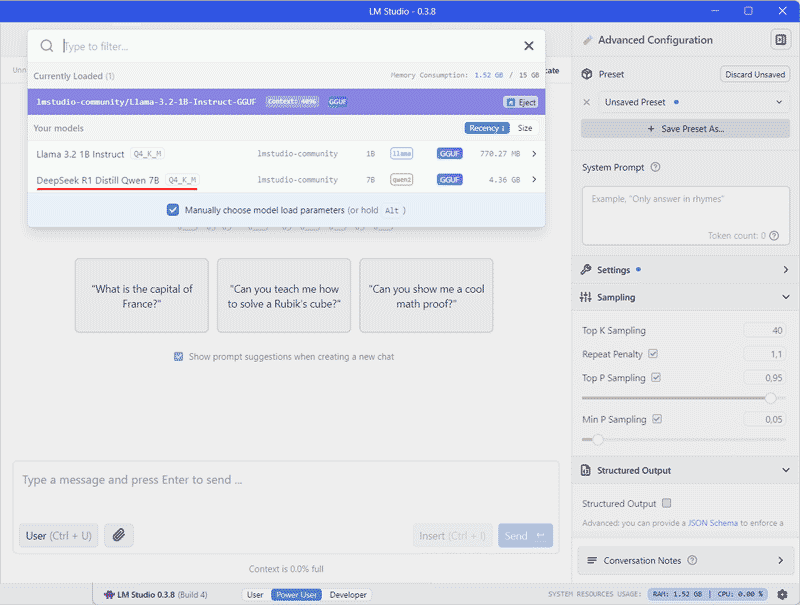Remove the preset with X icon
This screenshot has height=605, width=800.
coord(587,102)
